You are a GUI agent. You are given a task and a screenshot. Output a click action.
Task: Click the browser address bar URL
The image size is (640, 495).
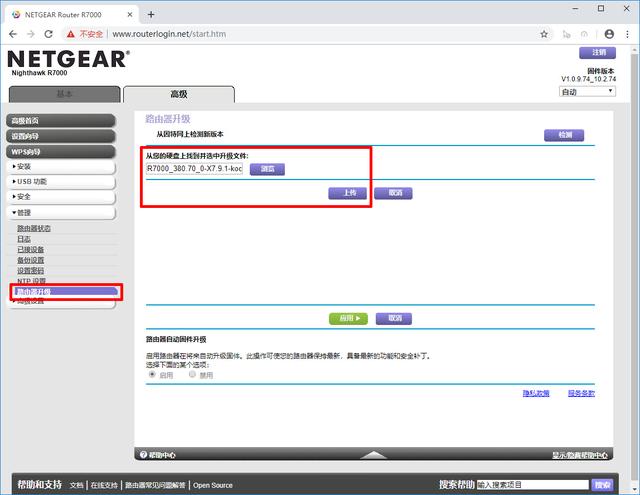[x=169, y=34]
